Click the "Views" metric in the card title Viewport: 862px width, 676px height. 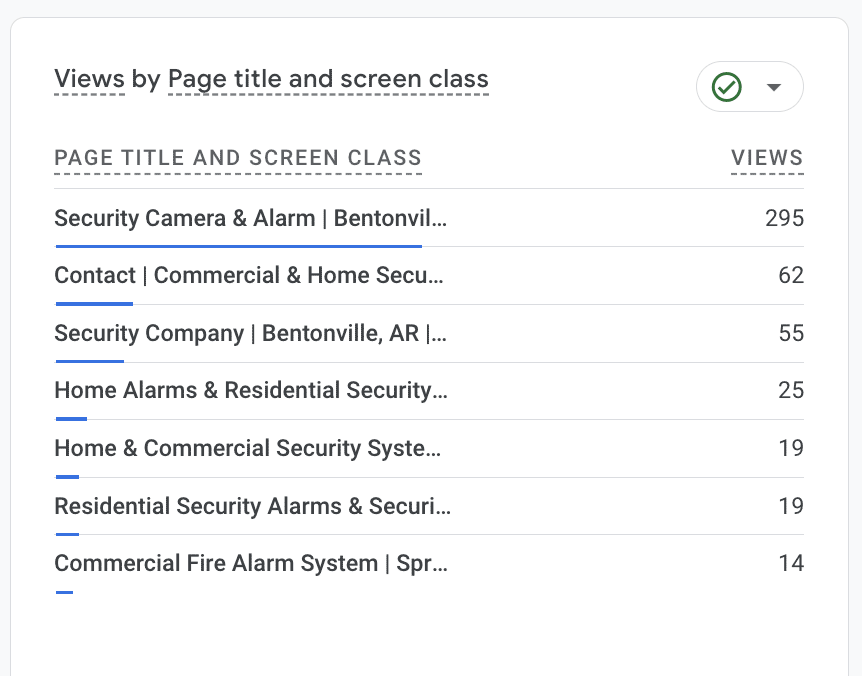[x=90, y=79]
